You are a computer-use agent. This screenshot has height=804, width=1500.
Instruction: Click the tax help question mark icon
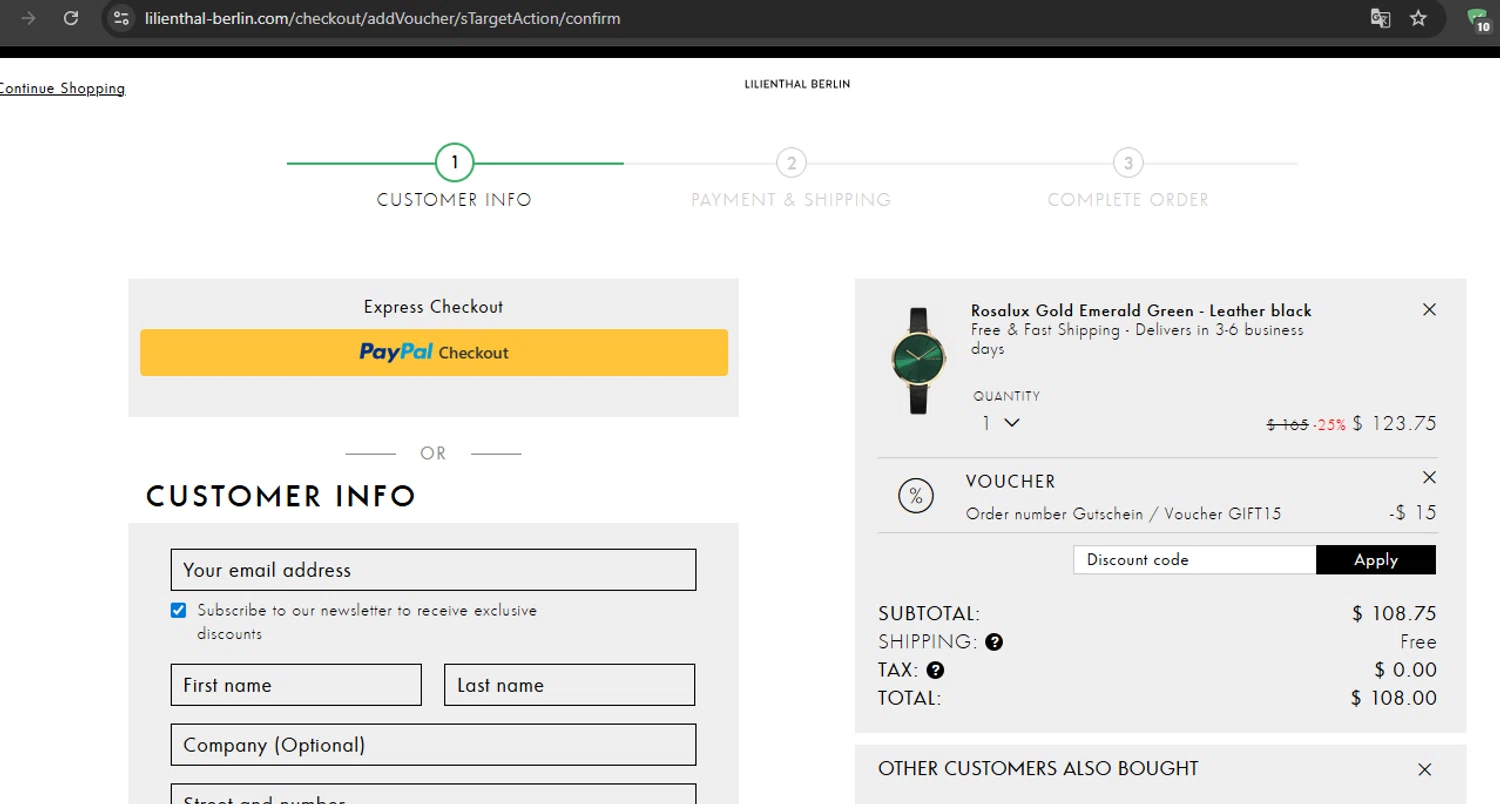[x=935, y=670]
